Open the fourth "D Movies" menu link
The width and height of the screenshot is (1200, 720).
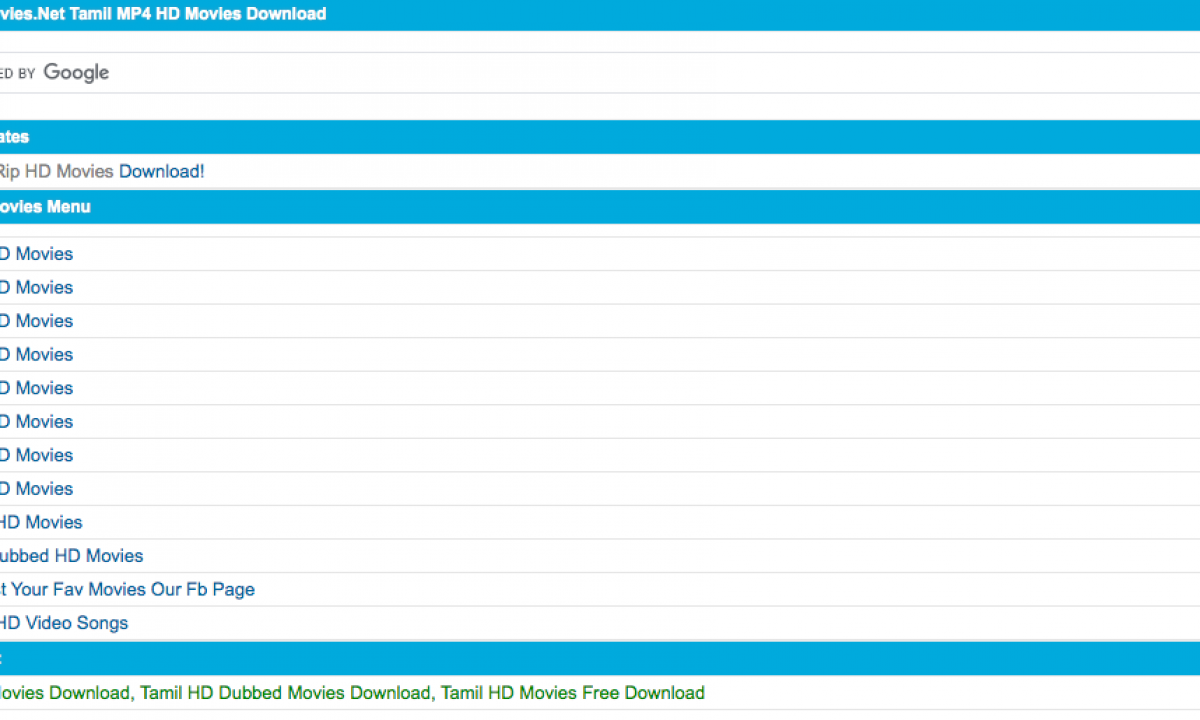coord(37,354)
